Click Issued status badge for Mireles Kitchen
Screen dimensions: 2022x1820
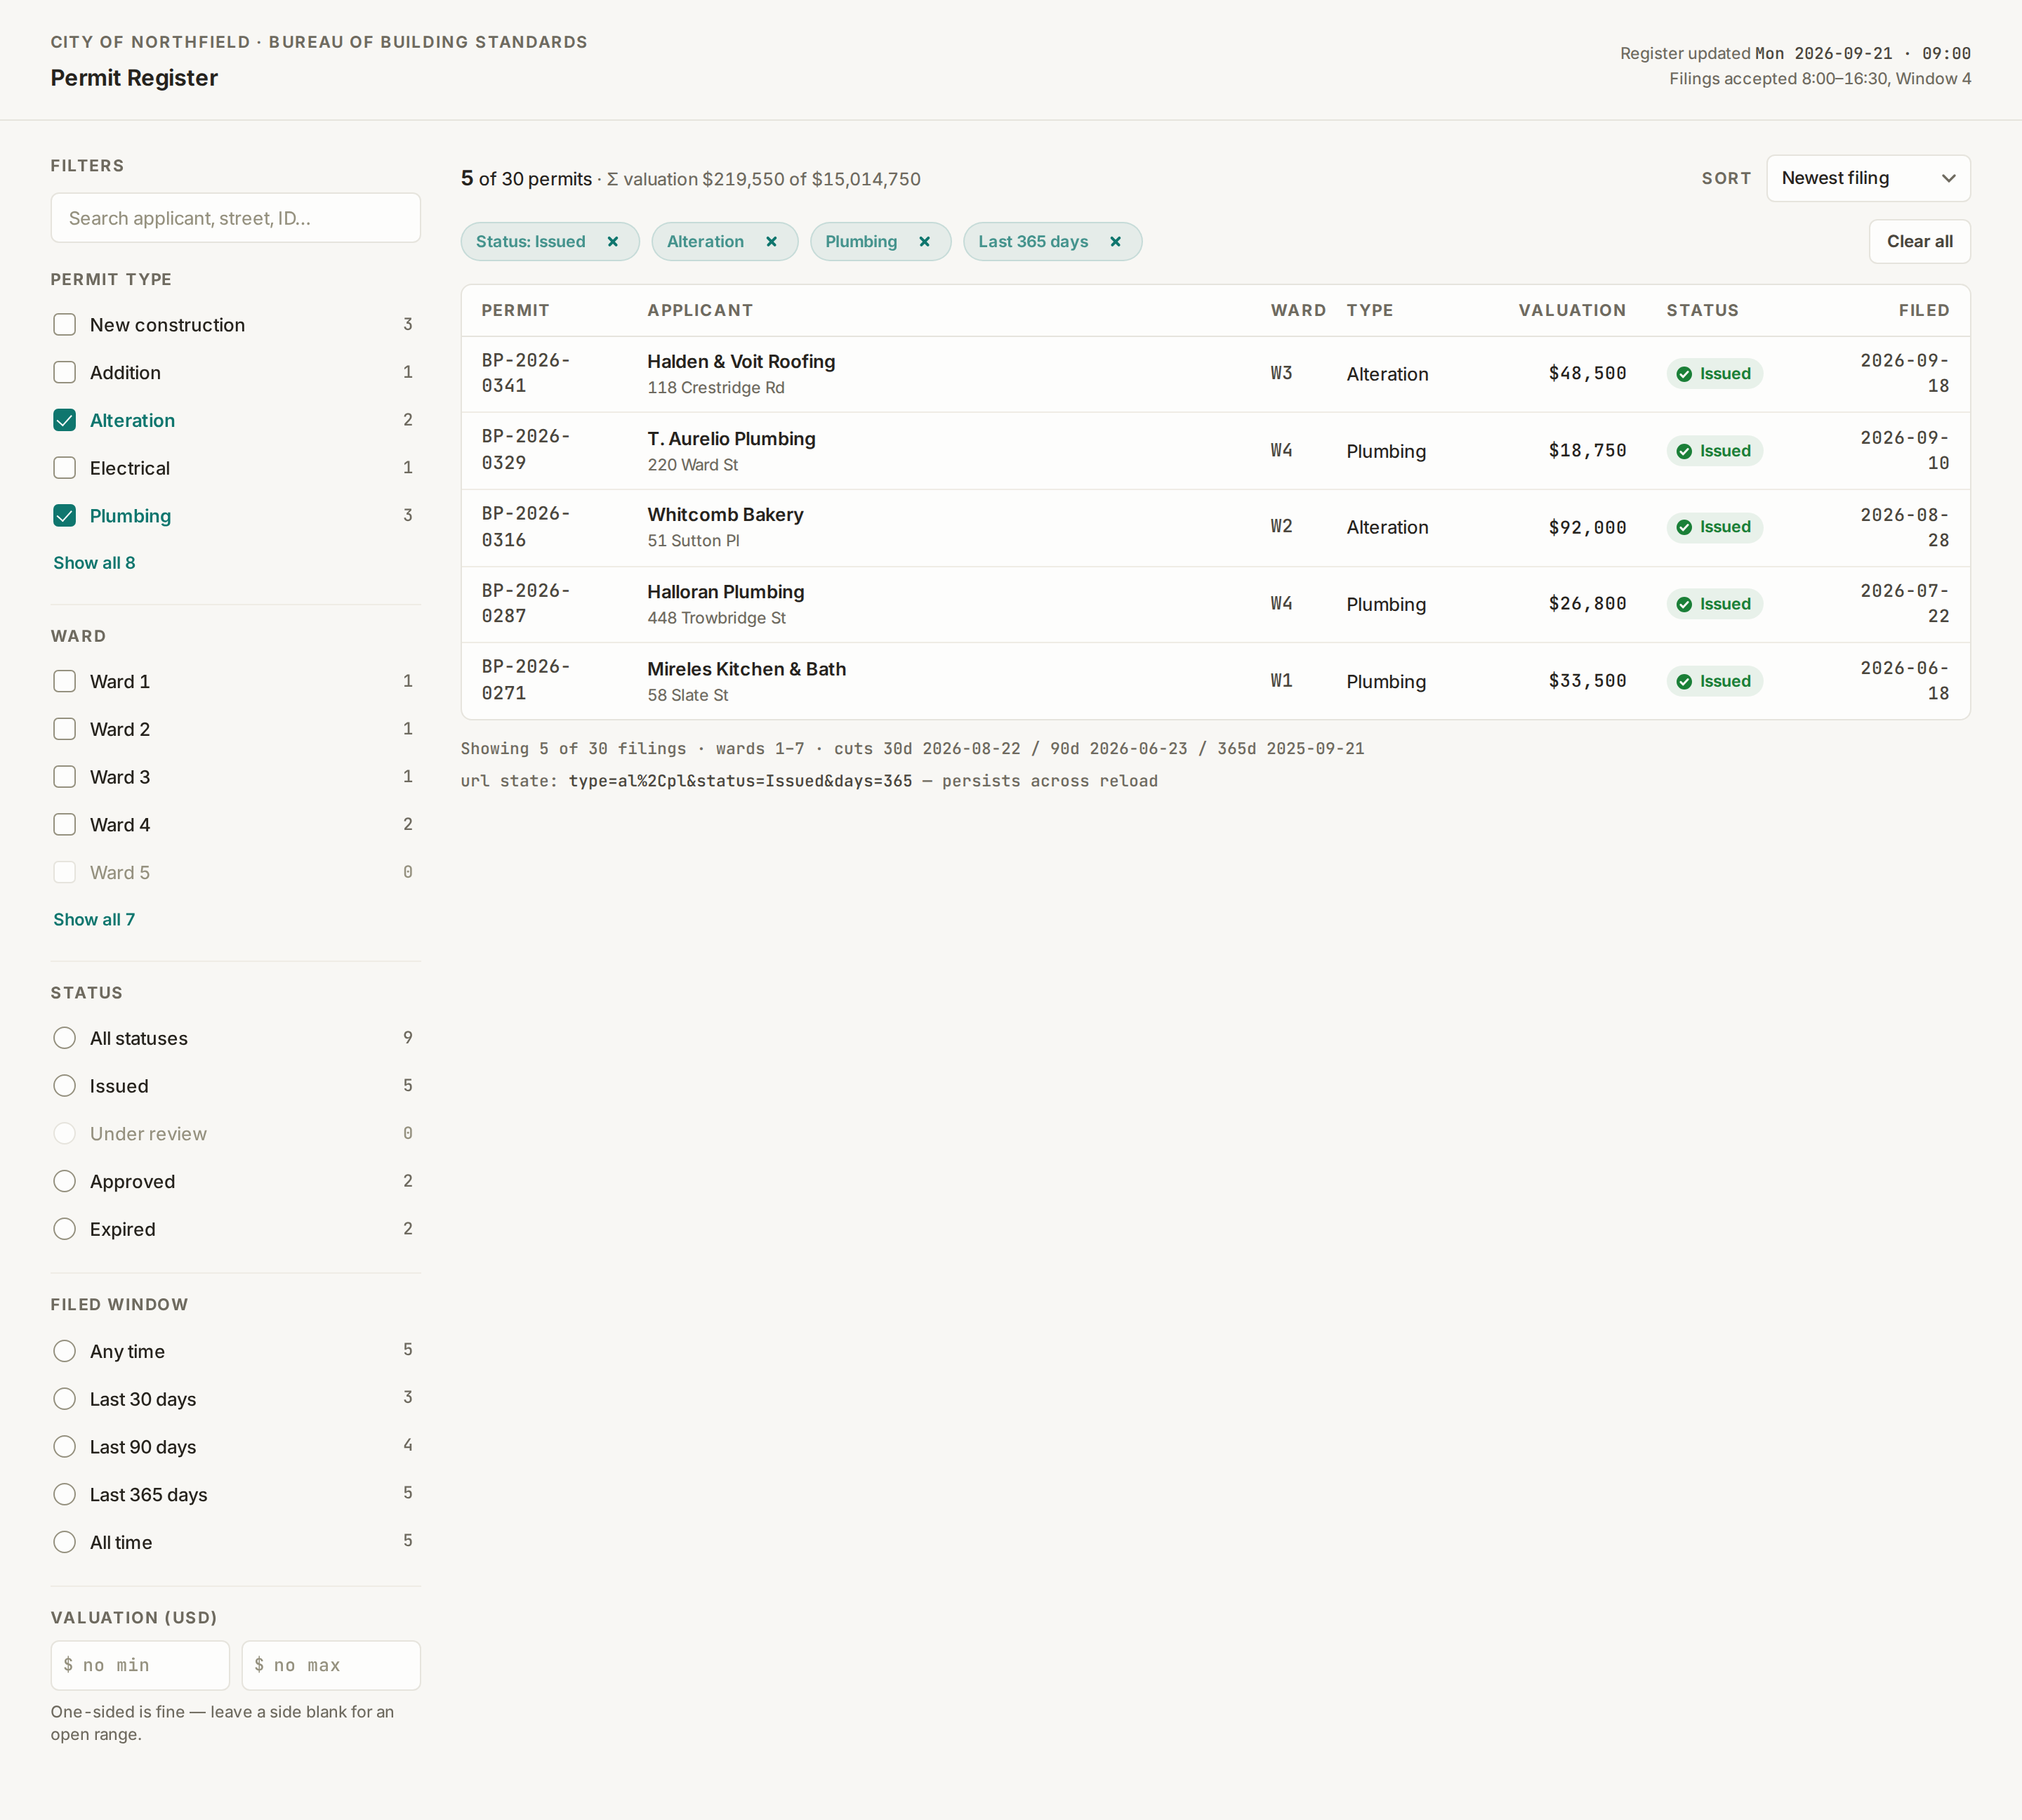tap(1714, 681)
